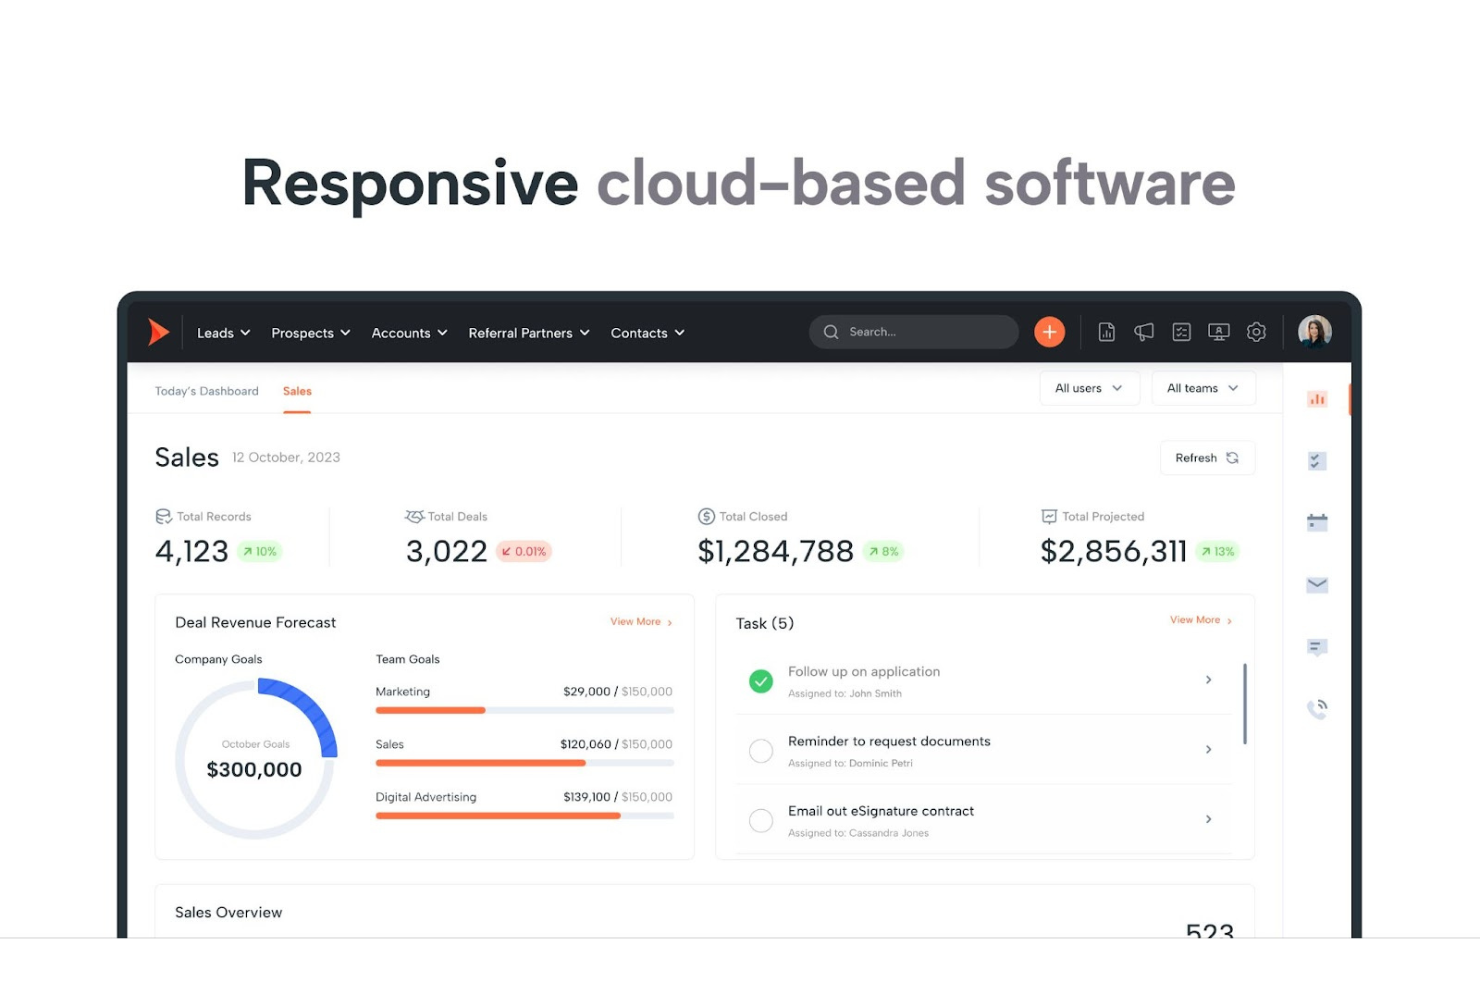The image size is (1480, 987).
Task: Mark 'Reminder to request documents' task complete
Action: click(x=760, y=750)
